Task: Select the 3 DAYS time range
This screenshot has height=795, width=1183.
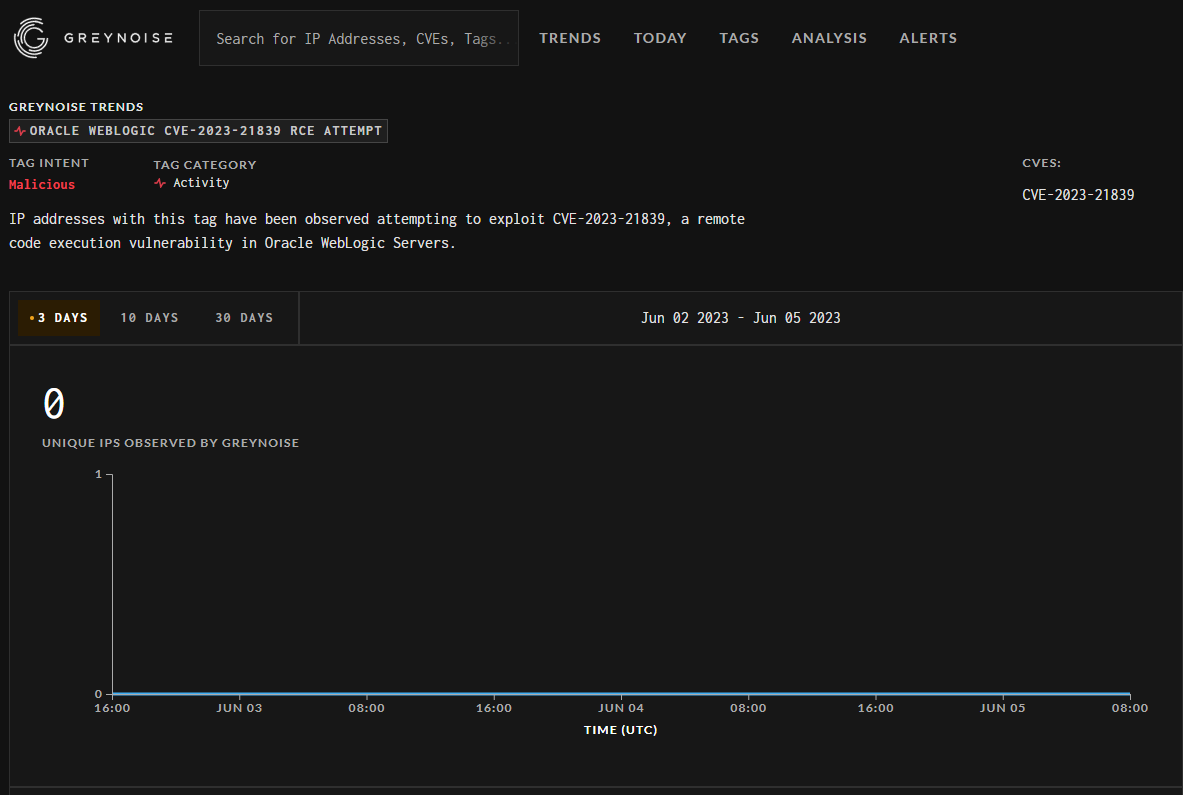Action: click(x=59, y=318)
